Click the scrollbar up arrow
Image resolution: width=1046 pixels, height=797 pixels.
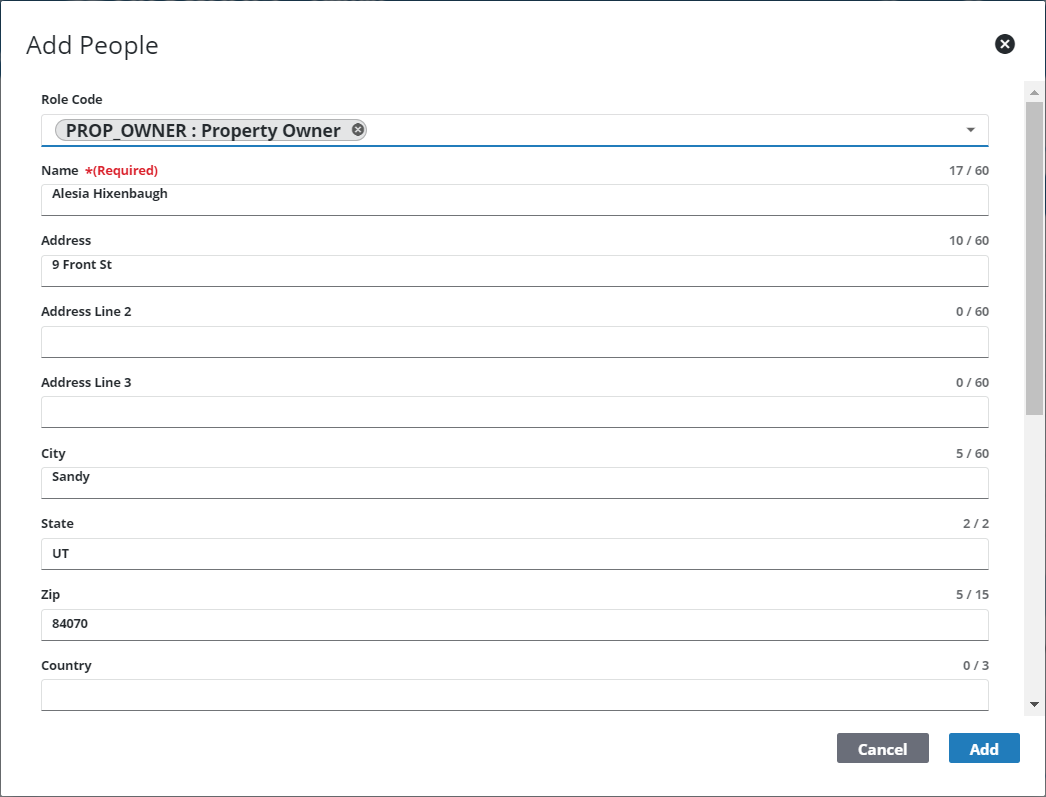pos(1034,92)
